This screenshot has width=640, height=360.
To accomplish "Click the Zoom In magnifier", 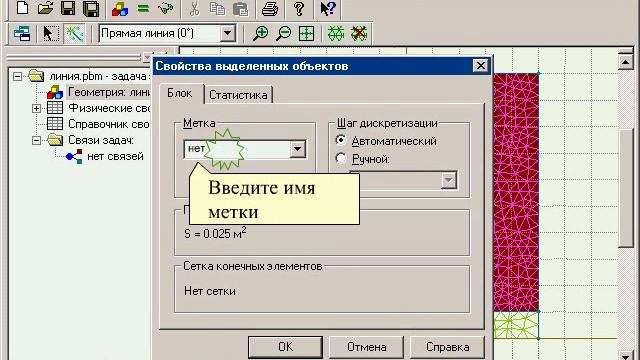I will tap(260, 33).
